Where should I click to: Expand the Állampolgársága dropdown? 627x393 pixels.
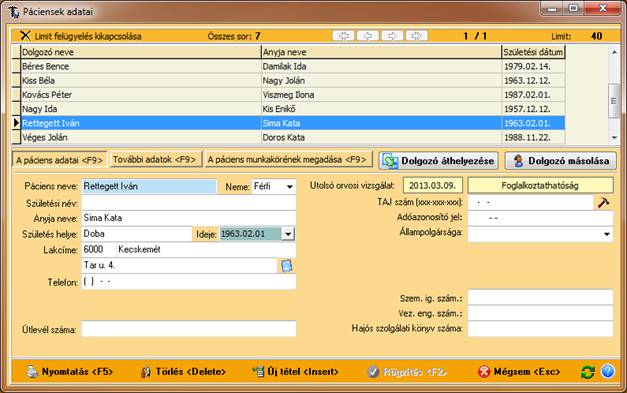[607, 234]
